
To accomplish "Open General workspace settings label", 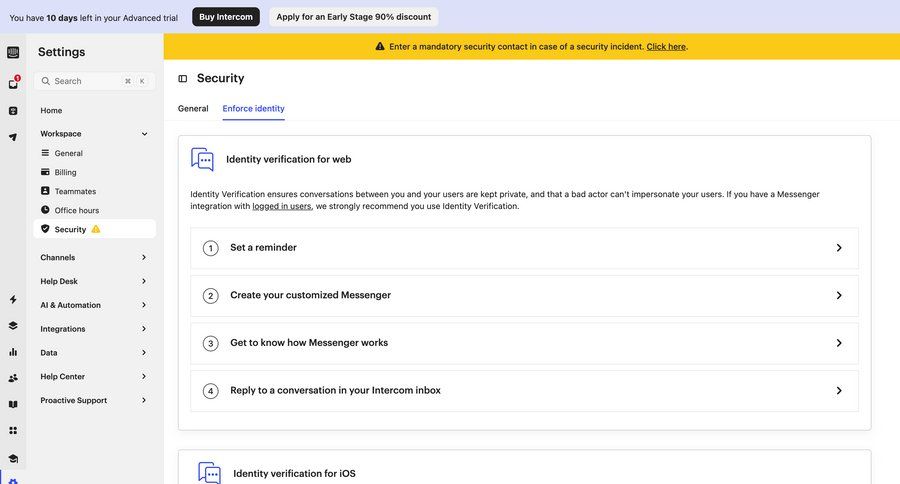I will click(x=68, y=153).
